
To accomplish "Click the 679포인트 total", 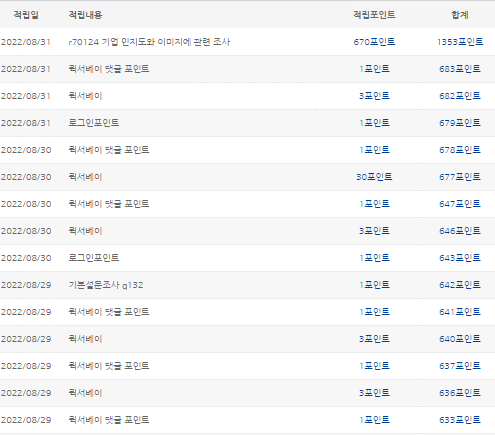I will pos(460,123).
